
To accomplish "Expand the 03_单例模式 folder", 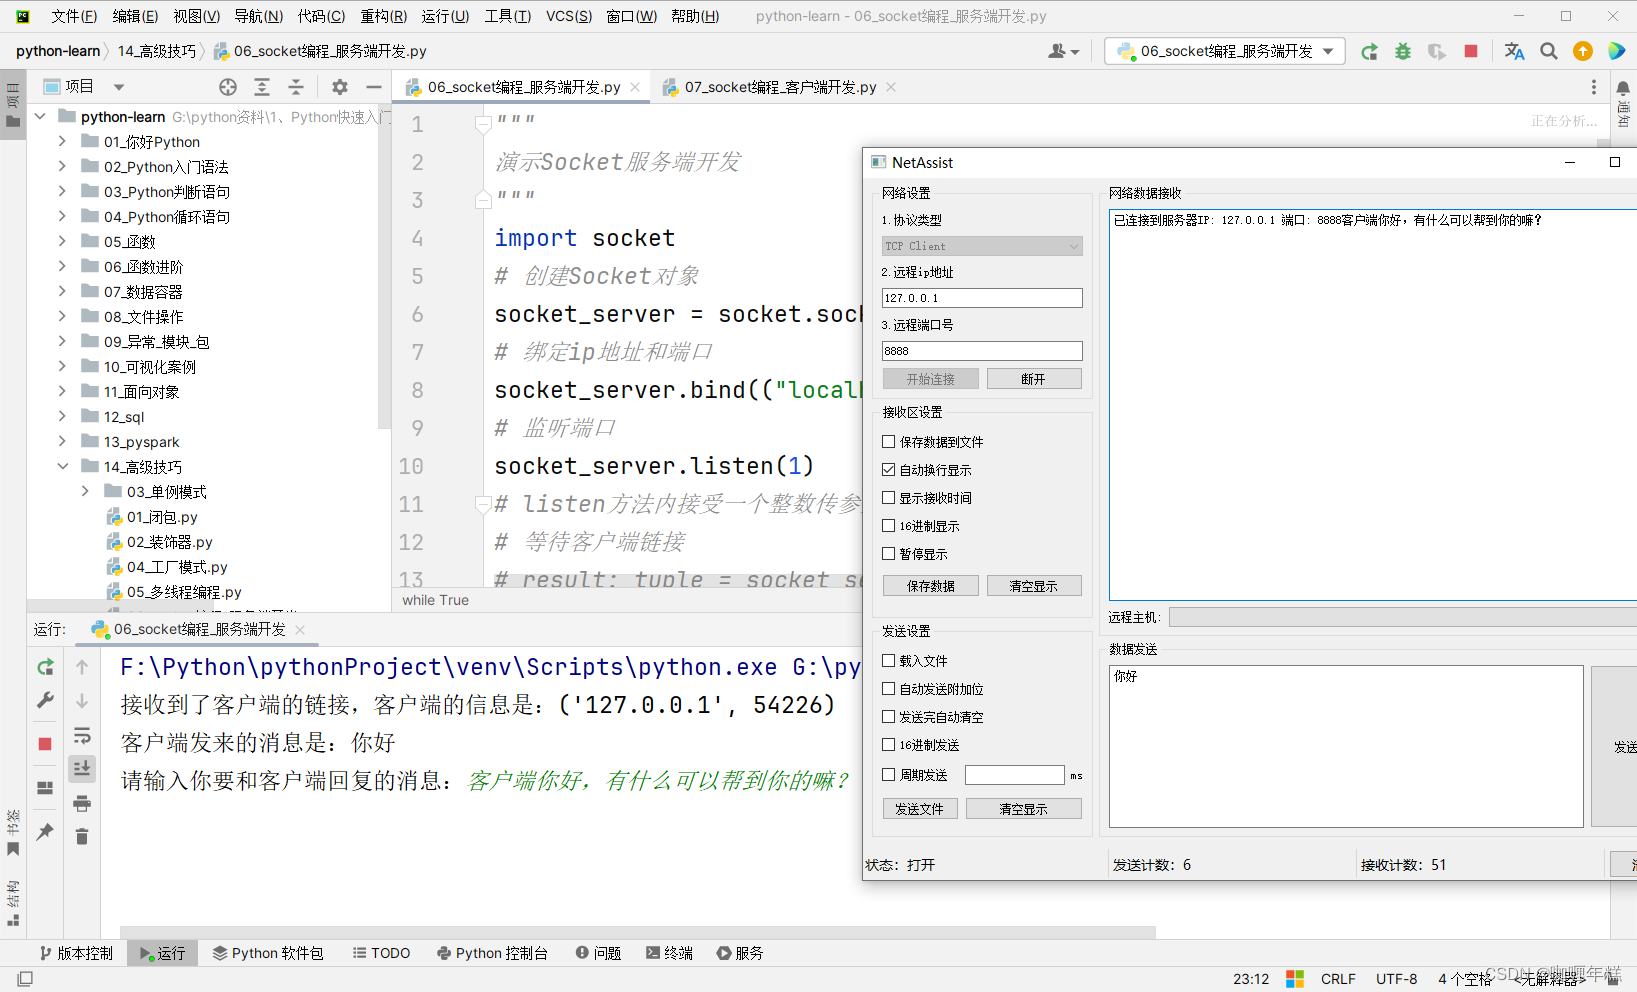I will [85, 492].
